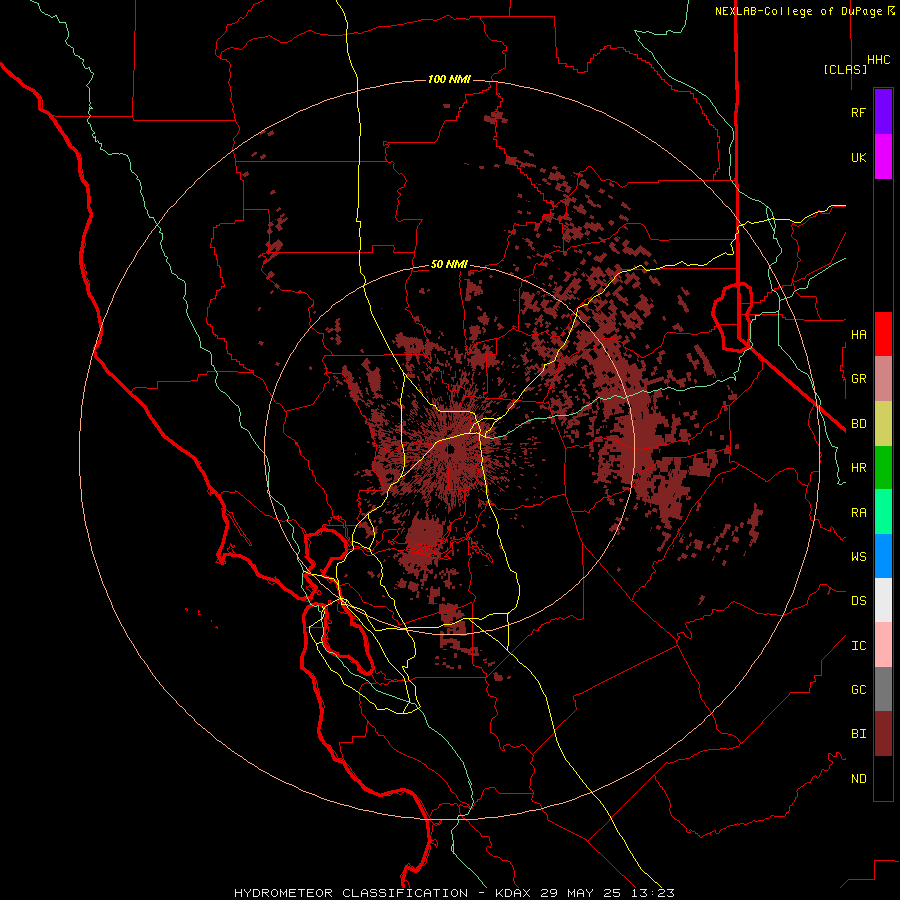The height and width of the screenshot is (900, 900).
Task: Click the UK magenta color swatch
Action: click(883, 157)
